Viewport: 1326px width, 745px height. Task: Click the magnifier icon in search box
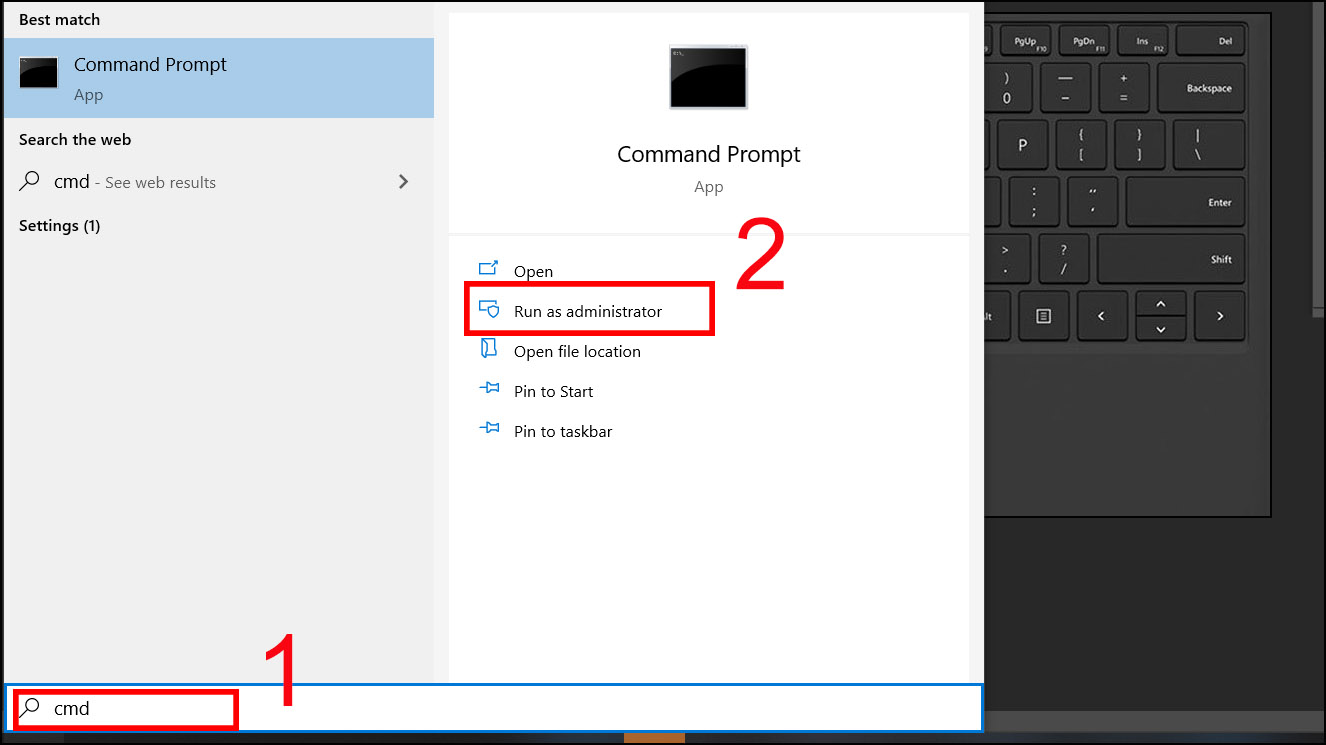click(30, 708)
